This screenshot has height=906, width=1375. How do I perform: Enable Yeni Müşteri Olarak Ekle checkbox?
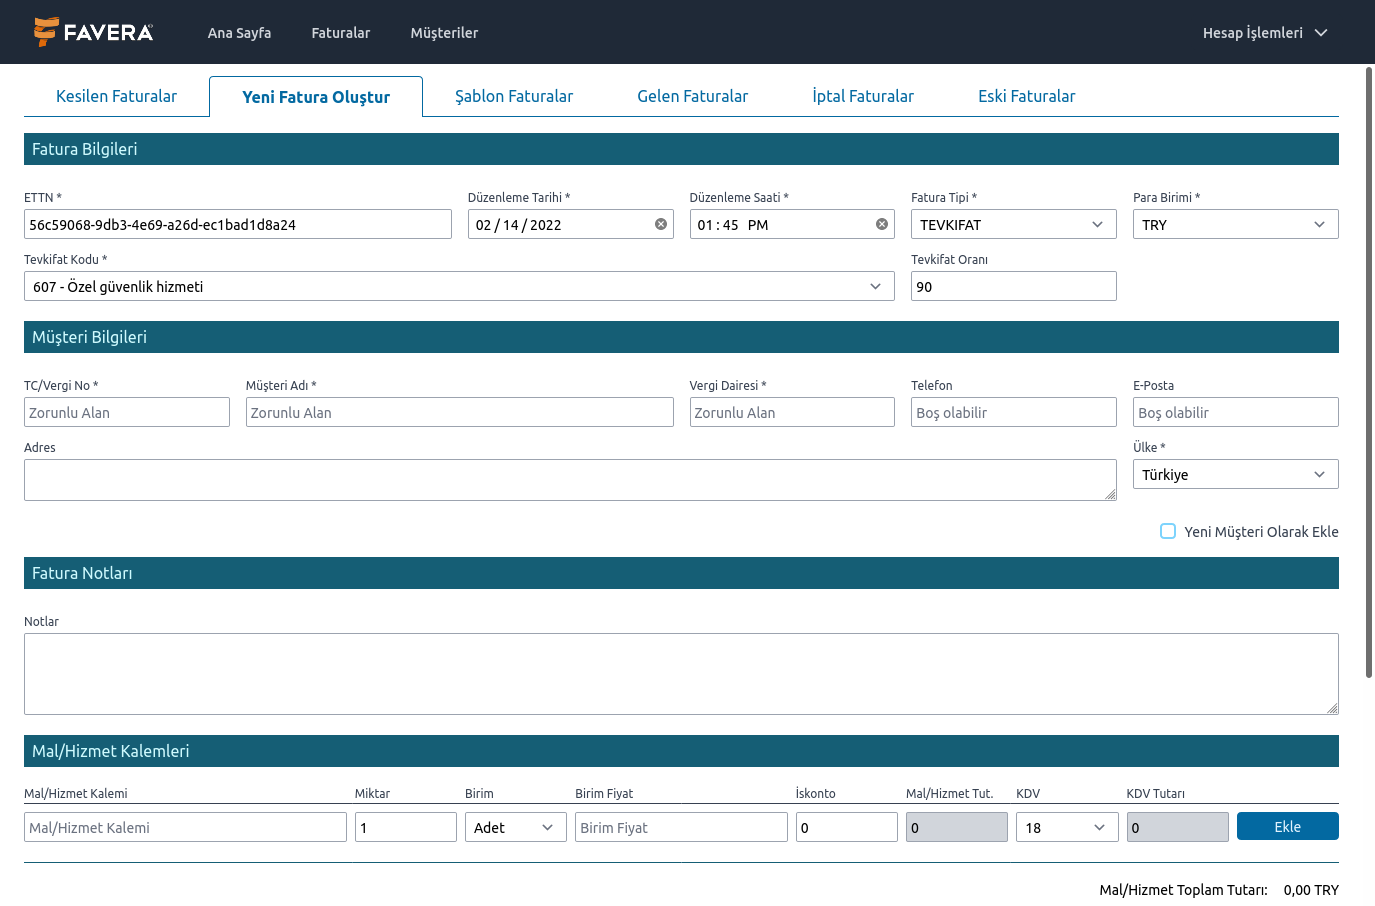click(1168, 531)
